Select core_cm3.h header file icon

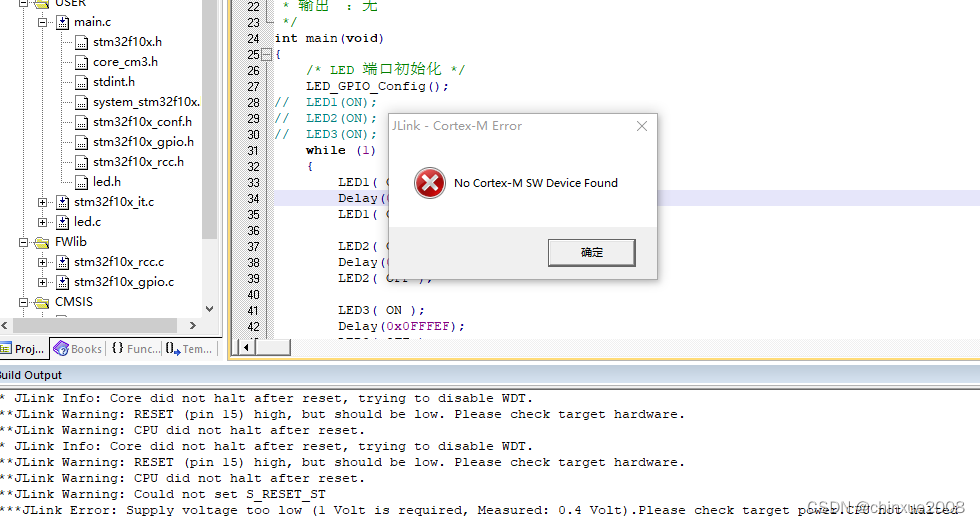coord(81,62)
